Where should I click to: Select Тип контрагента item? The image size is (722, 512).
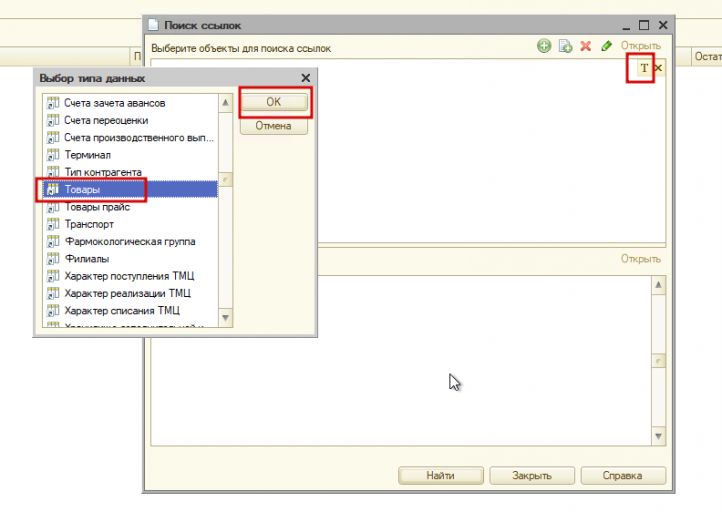pos(130,172)
